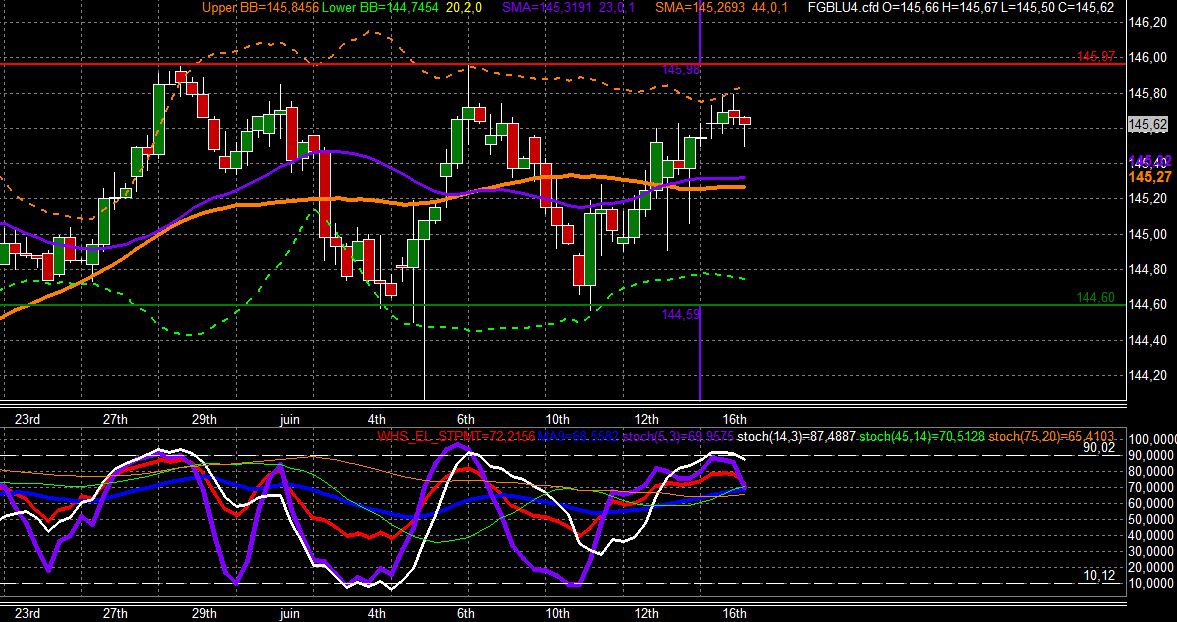
Task: Click the 4th date under the stochastic panel
Action: point(377,613)
